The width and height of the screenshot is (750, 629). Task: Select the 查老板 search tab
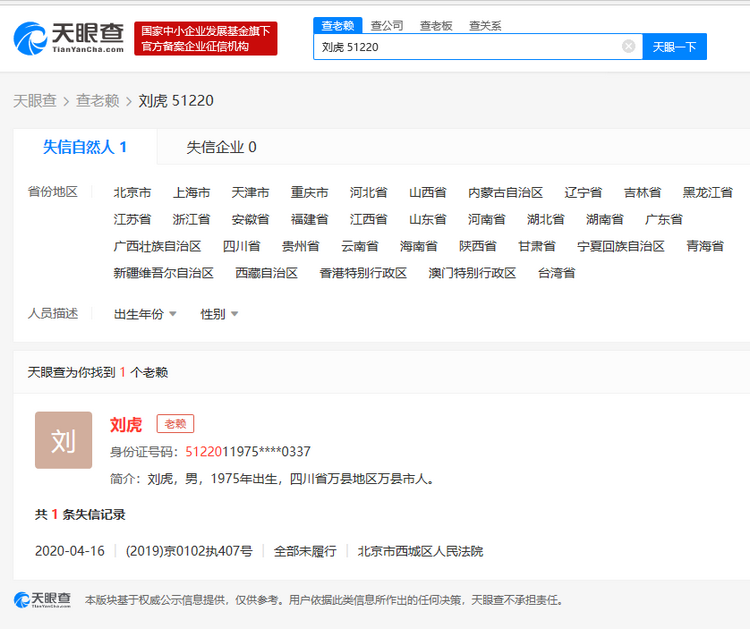tap(436, 25)
